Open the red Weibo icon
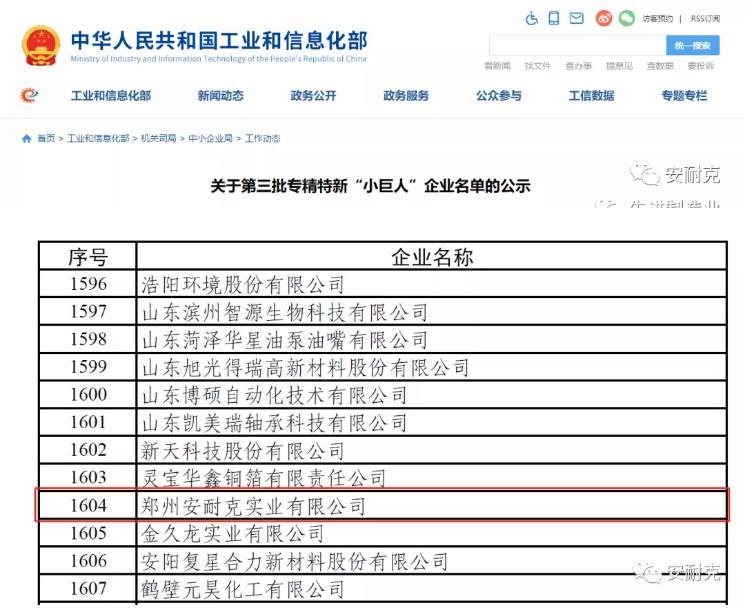The image size is (756, 608). pos(604,18)
